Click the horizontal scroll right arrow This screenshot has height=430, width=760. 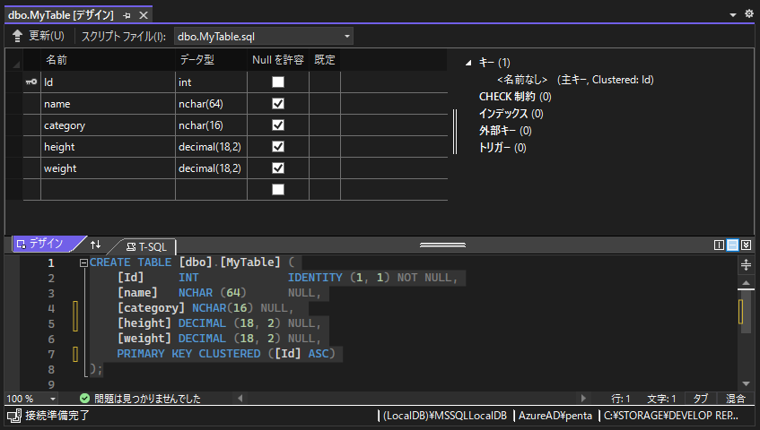[x=583, y=398]
